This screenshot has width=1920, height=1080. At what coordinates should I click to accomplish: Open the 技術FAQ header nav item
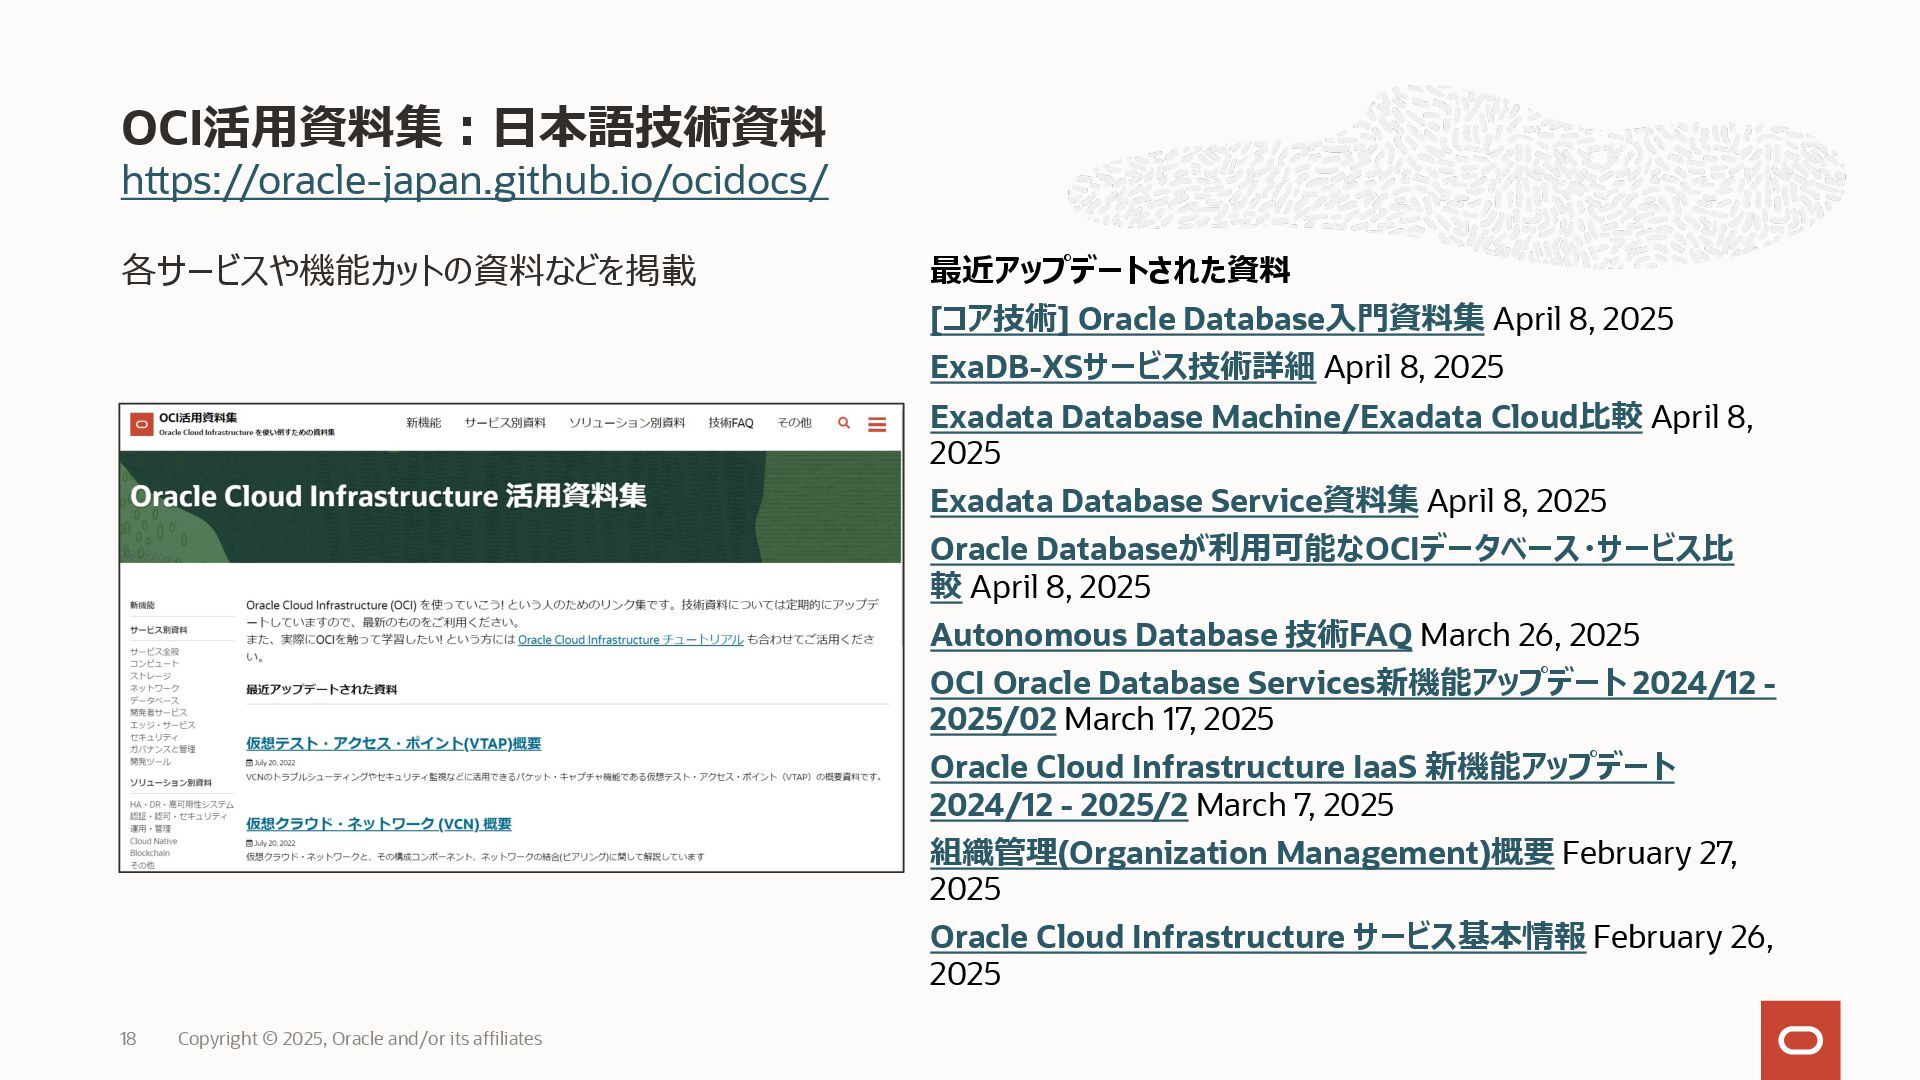point(731,423)
